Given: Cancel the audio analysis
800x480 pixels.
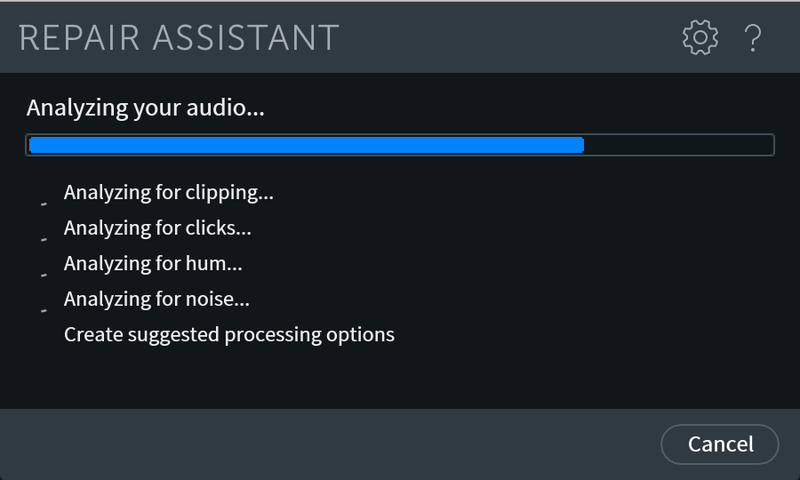Looking at the screenshot, I should click(720, 443).
